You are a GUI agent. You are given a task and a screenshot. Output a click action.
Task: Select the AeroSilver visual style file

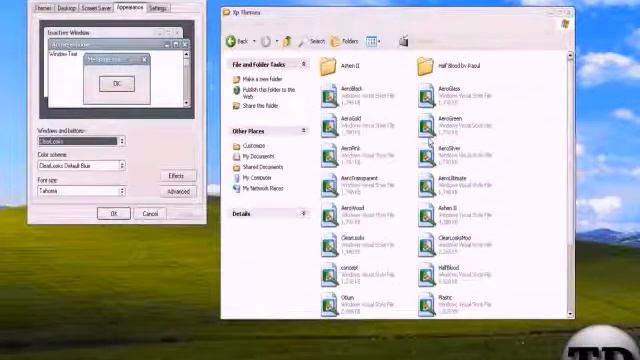click(x=455, y=156)
